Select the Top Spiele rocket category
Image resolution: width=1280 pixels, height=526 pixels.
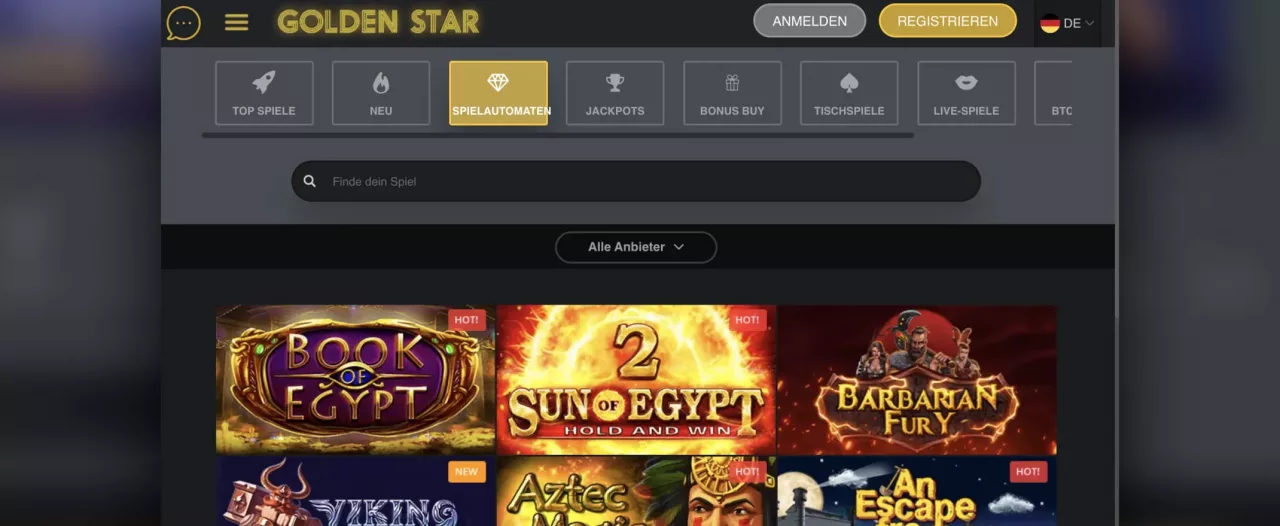264,93
